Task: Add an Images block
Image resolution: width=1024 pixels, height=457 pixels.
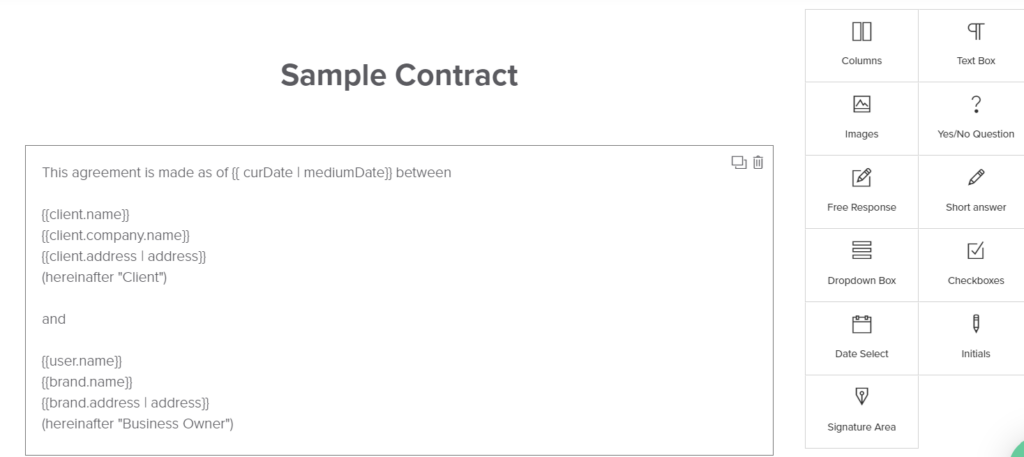Action: click(x=861, y=118)
